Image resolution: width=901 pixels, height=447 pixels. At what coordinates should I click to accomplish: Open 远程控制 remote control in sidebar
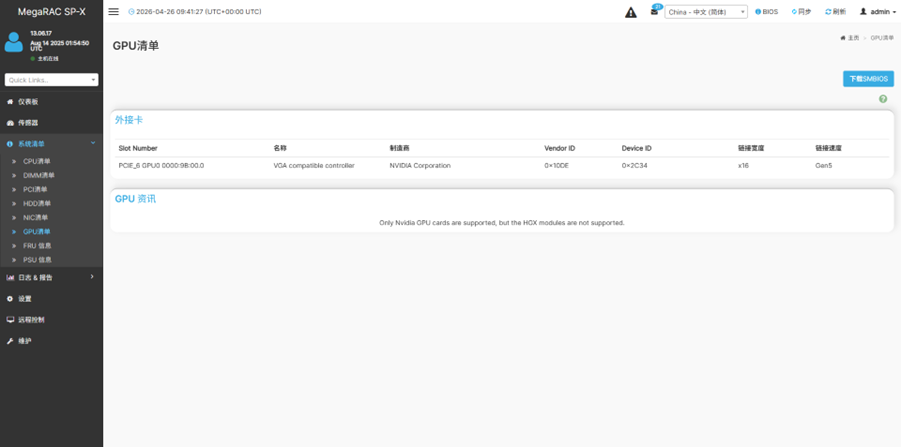(51, 319)
